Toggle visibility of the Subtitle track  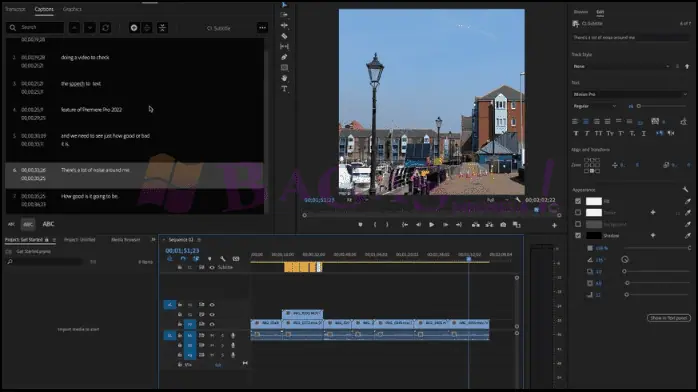pos(212,267)
